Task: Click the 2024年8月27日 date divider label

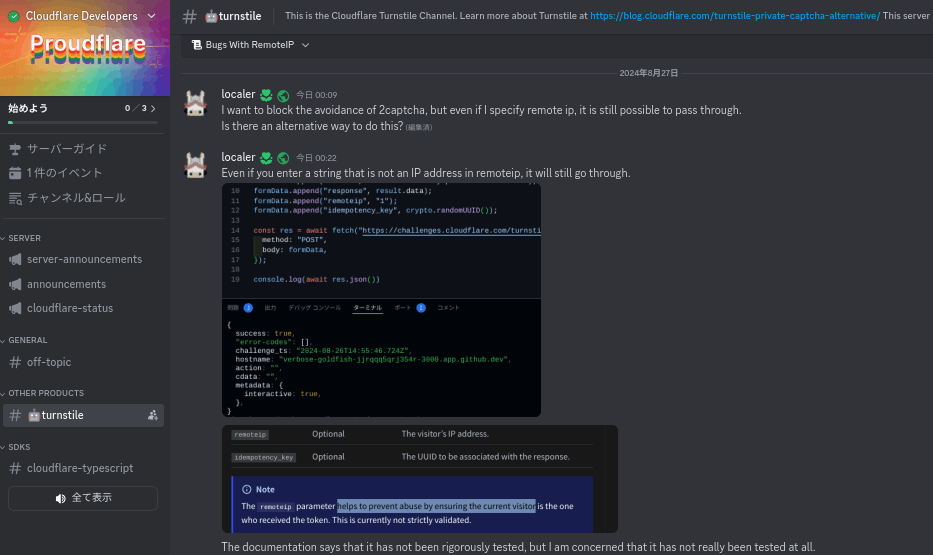Action: 649,73
